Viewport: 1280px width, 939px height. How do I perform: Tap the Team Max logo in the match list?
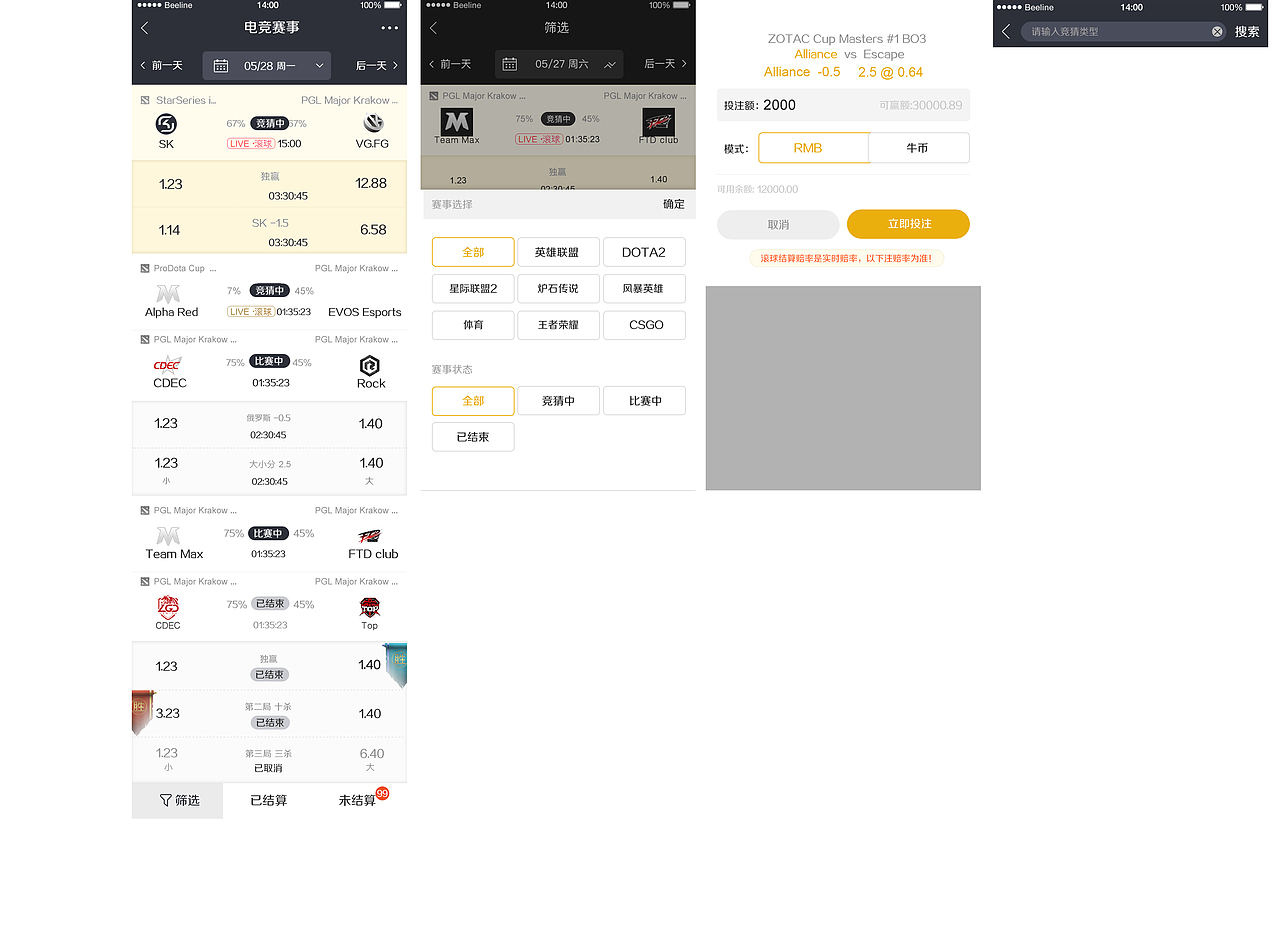pos(168,536)
